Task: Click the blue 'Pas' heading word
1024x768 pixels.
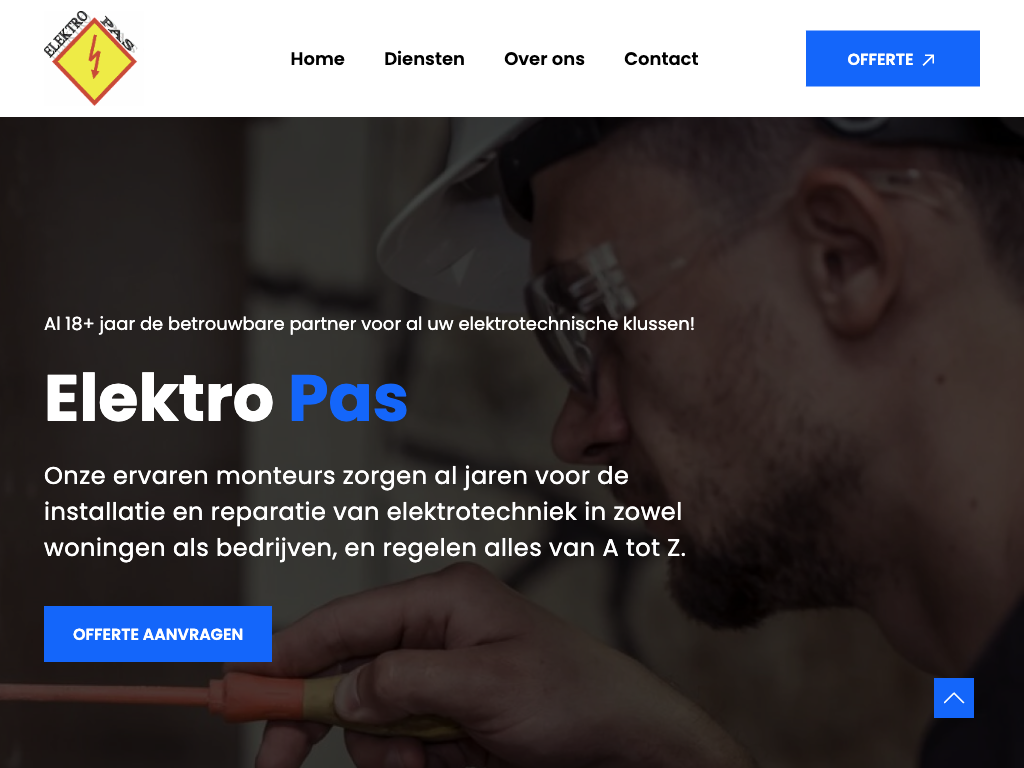Action: point(349,398)
